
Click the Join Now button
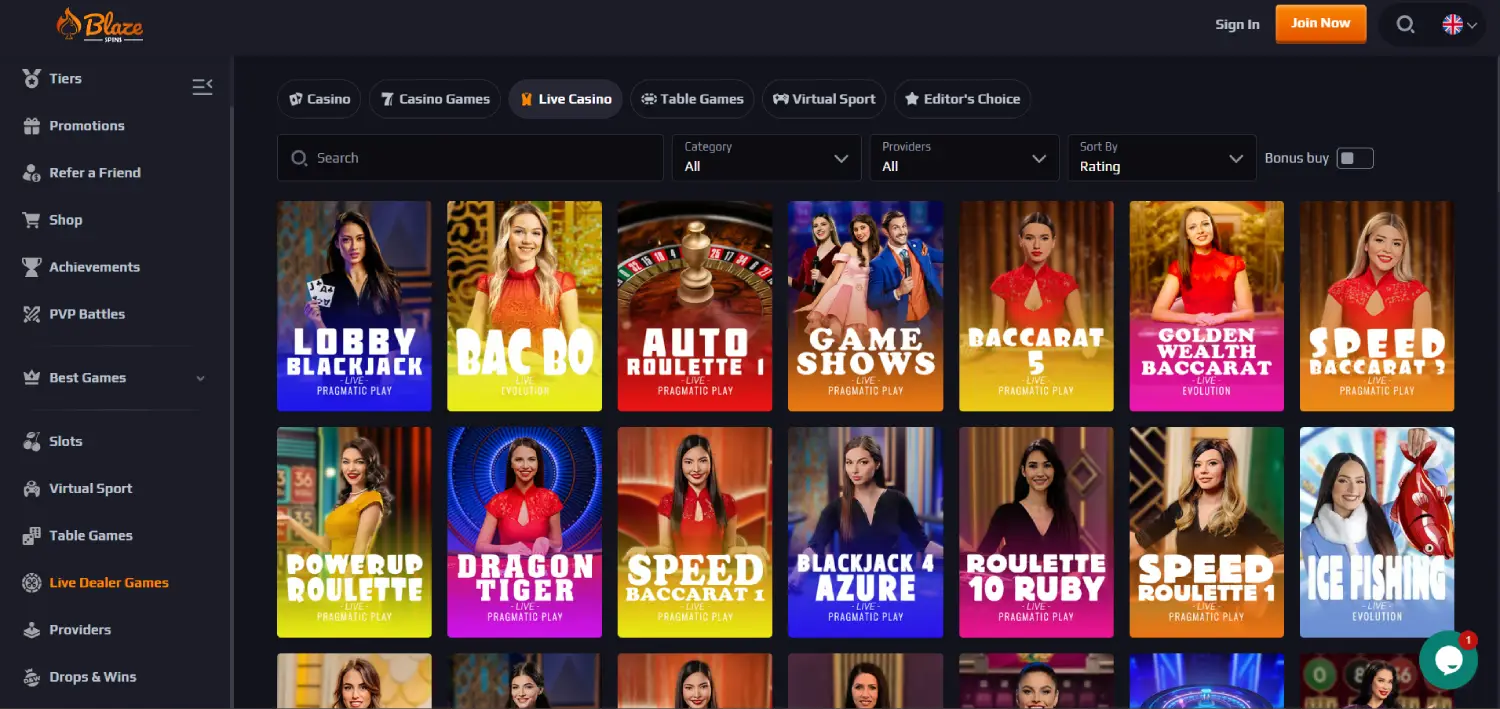tap(1321, 24)
